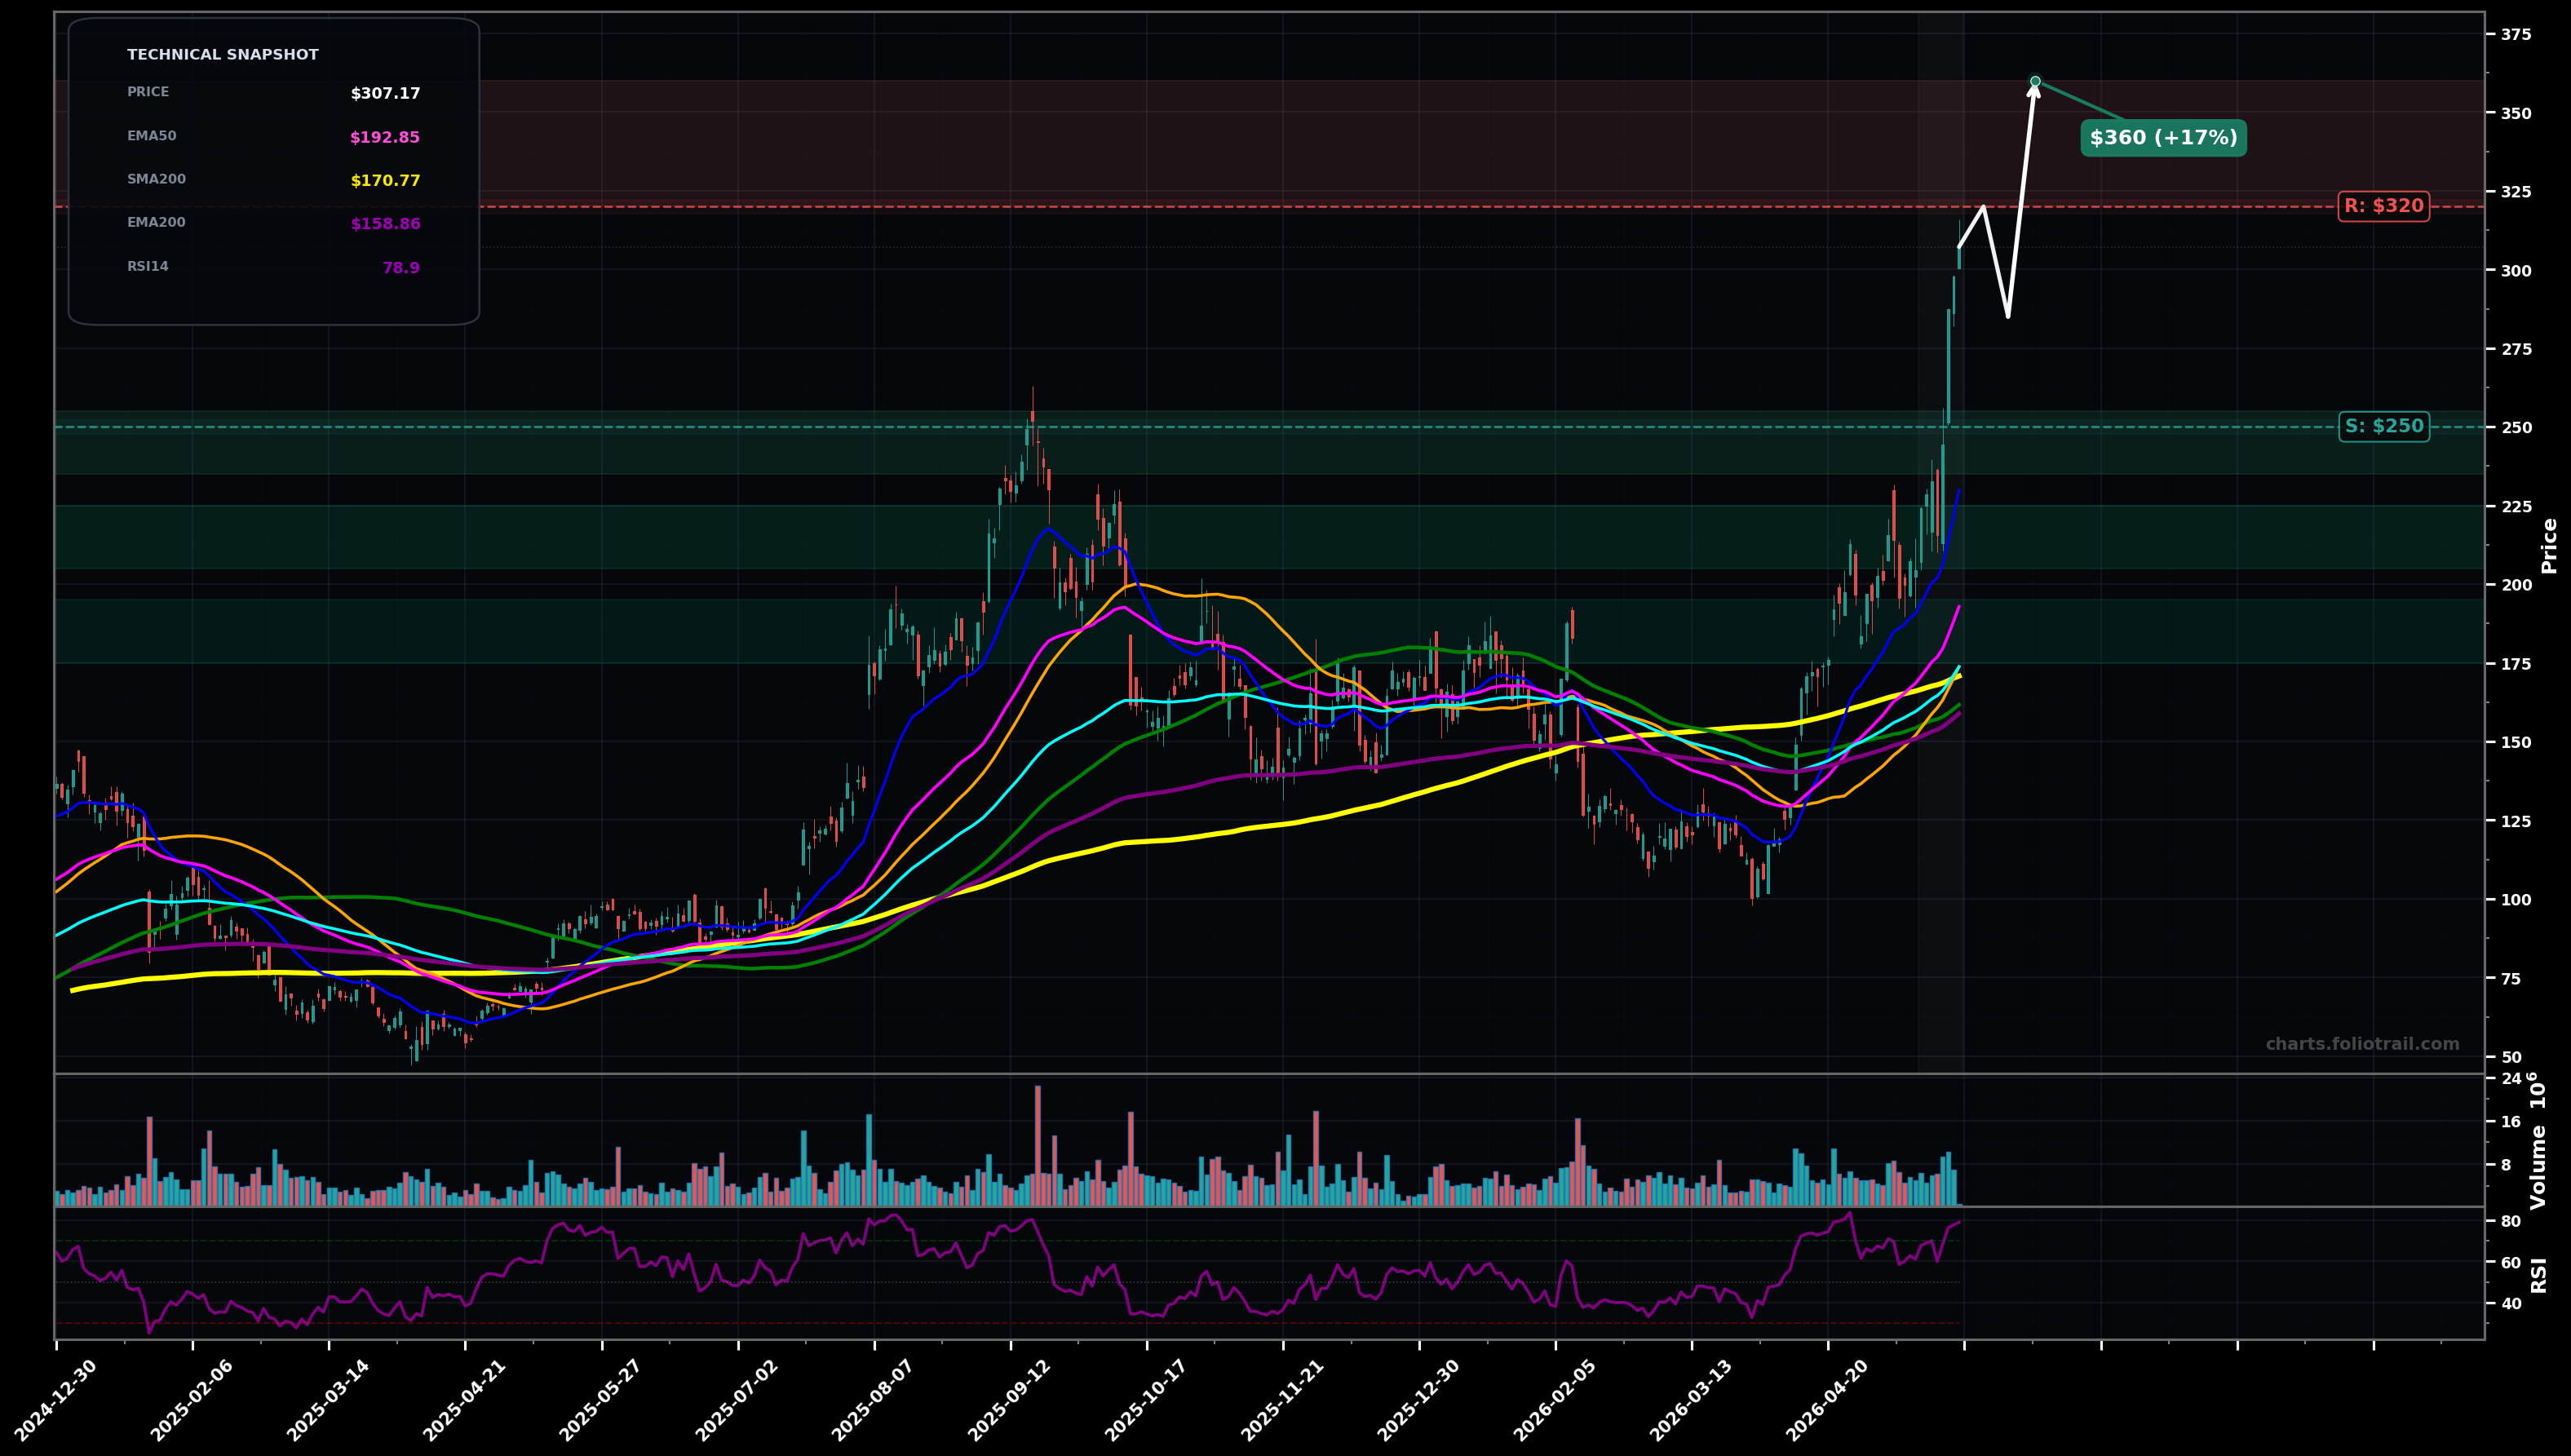Image resolution: width=2571 pixels, height=1456 pixels.
Task: Click the 100 price axis tick
Action: (x=2516, y=900)
